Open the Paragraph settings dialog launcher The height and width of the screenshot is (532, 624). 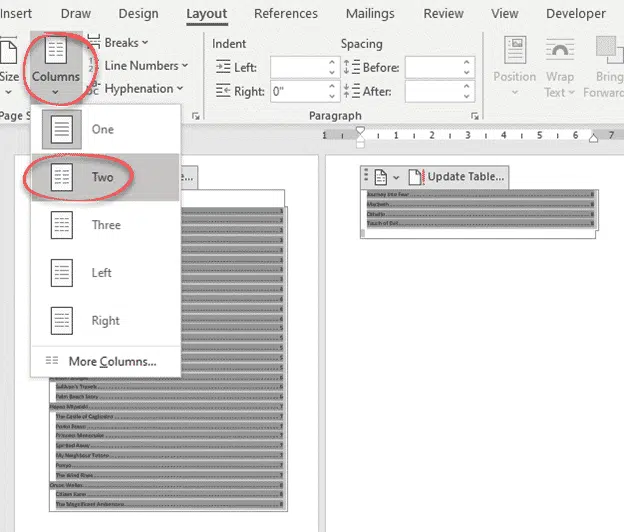coord(475,116)
